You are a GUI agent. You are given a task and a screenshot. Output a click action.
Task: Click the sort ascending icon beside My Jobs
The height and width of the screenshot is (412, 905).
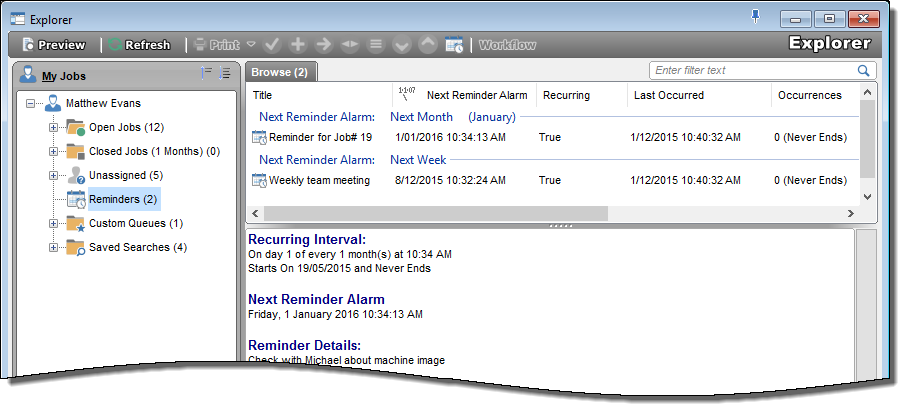pyautogui.click(x=206, y=73)
